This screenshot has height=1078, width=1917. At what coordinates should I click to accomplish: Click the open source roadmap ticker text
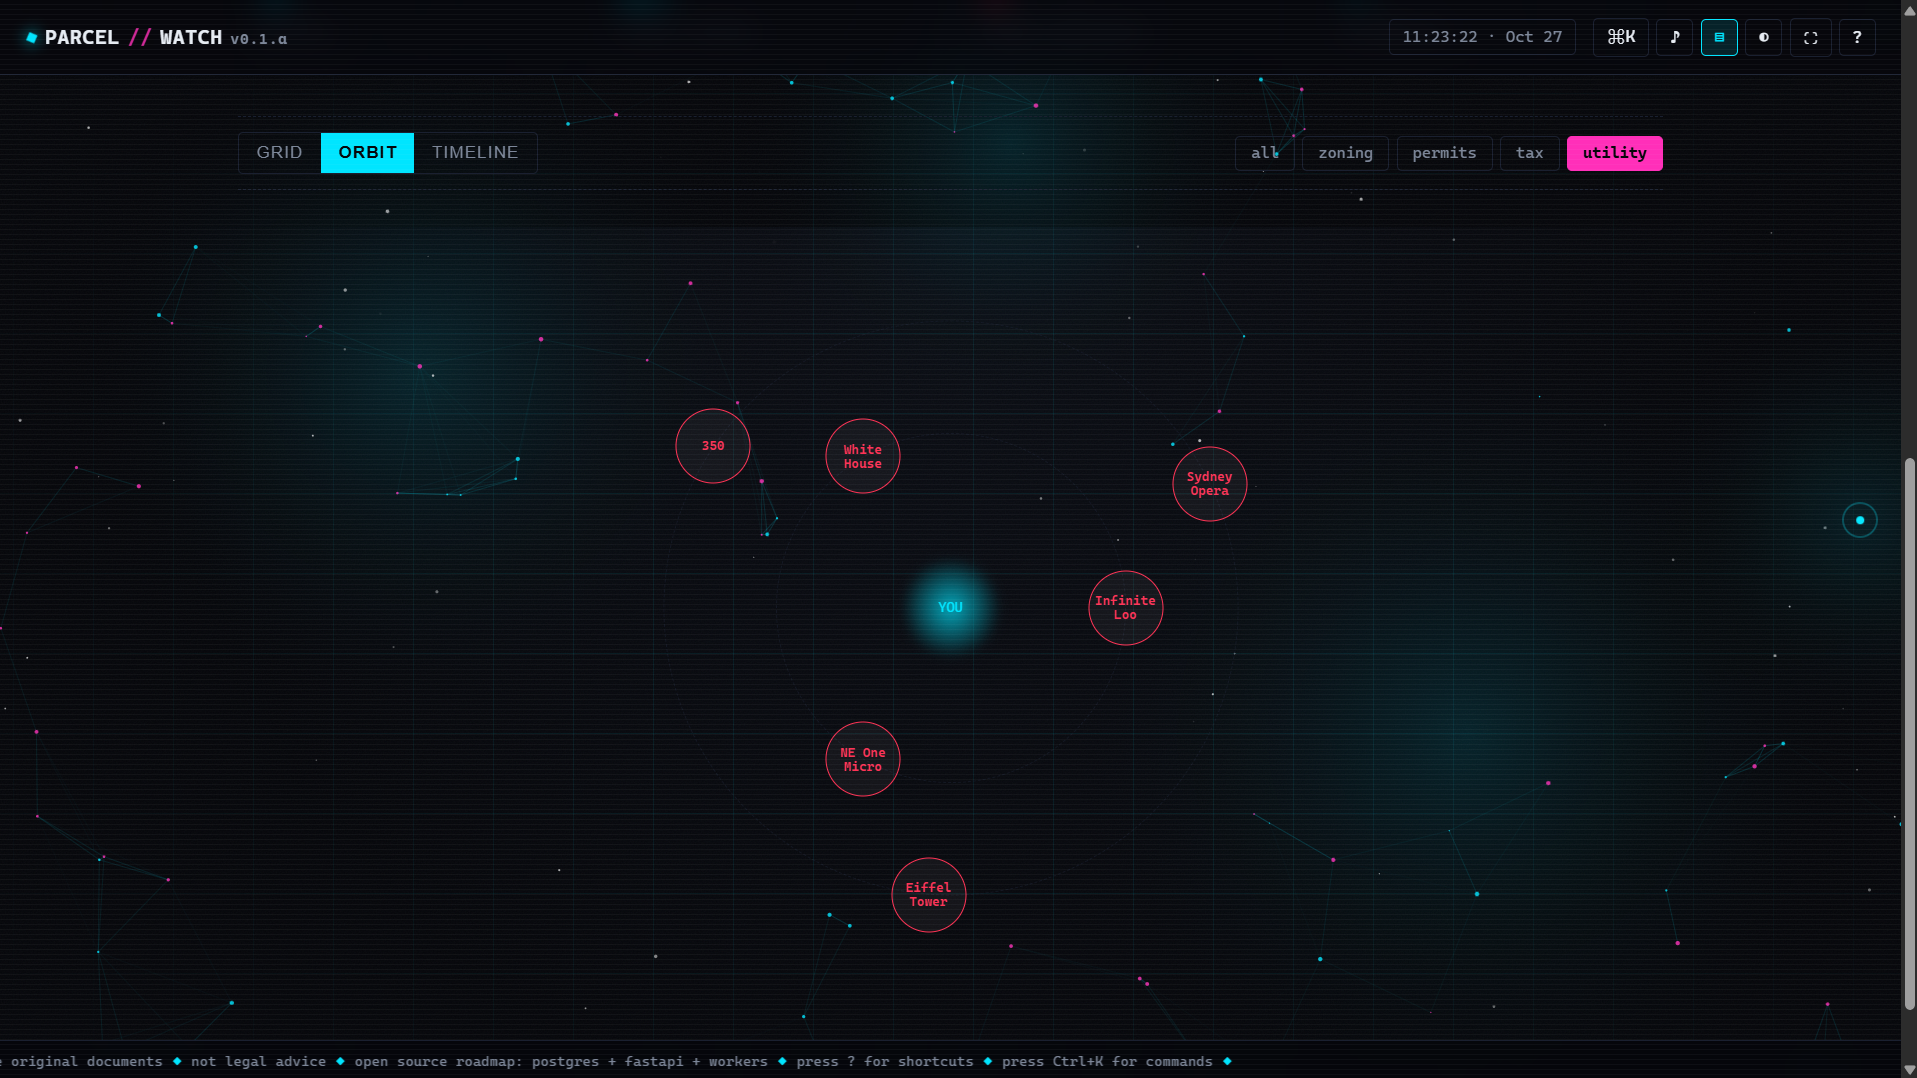pyautogui.click(x=561, y=1061)
